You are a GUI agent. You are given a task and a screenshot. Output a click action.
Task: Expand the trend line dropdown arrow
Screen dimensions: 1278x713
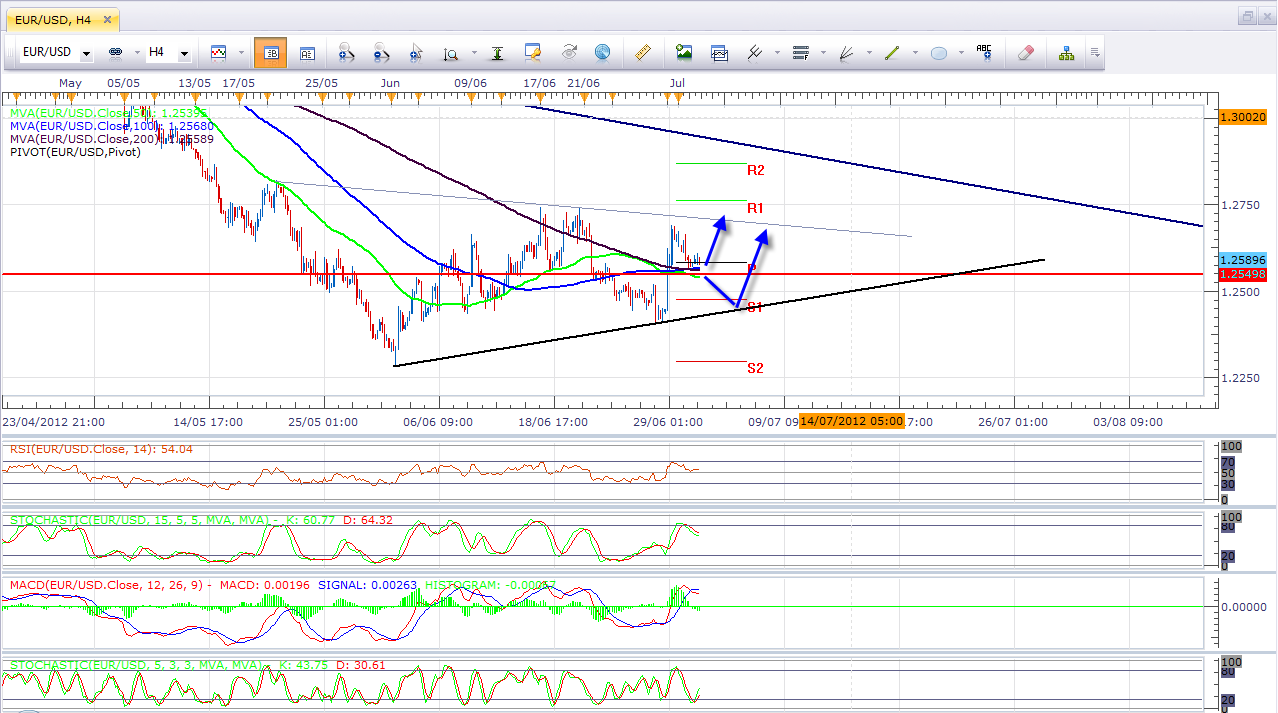914,53
